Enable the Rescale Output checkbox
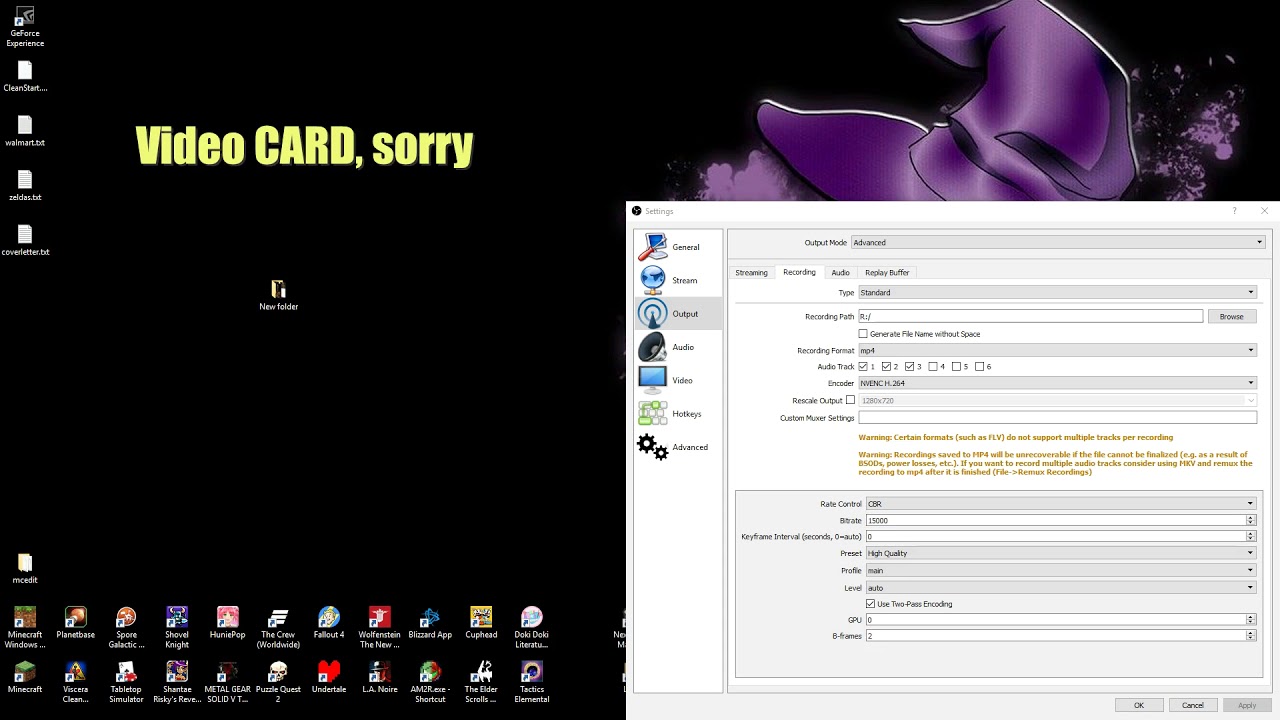Screen dimensions: 1280x720 tap(851, 400)
